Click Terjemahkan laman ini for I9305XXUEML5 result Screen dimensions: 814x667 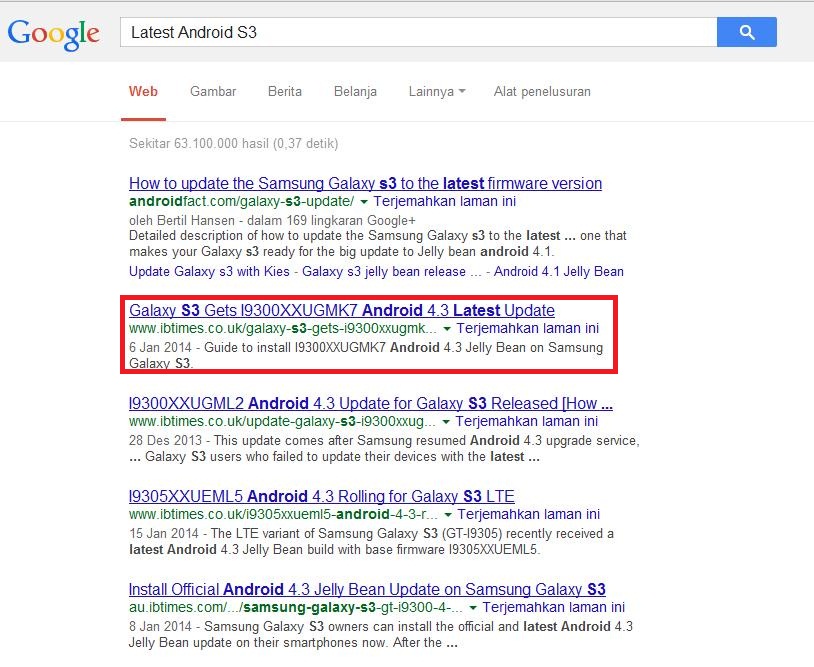click(528, 514)
